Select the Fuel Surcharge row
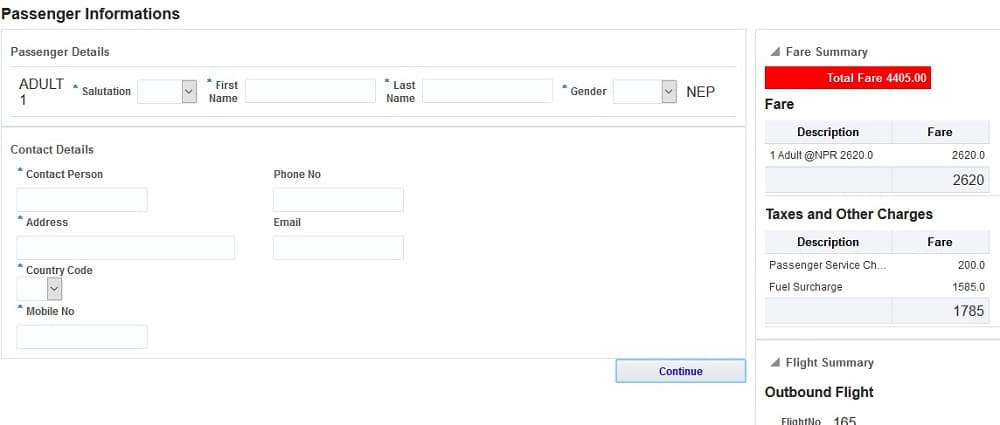1000x425 pixels. point(877,287)
